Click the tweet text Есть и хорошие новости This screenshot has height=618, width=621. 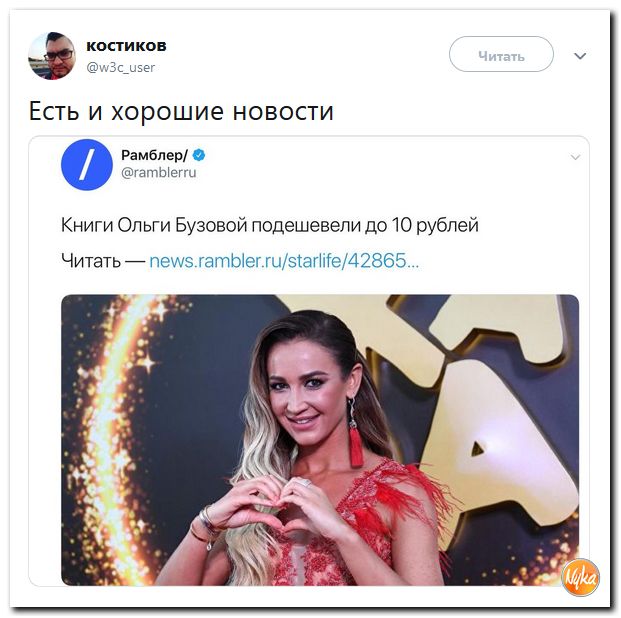point(181,111)
